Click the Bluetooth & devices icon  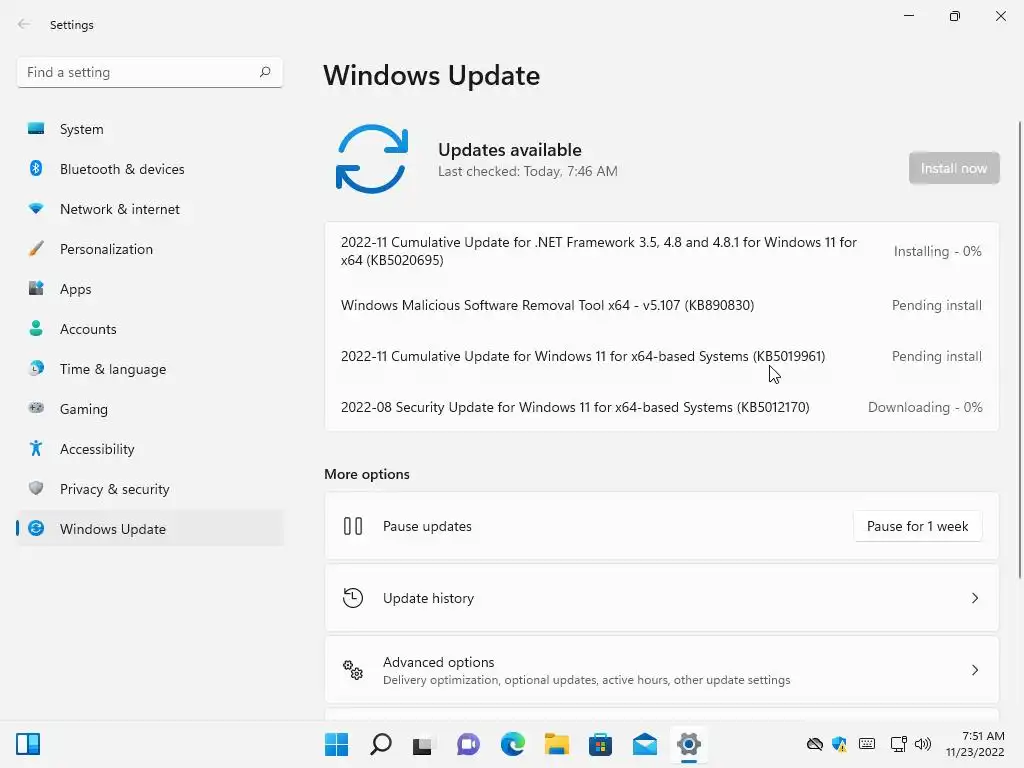[36, 168]
